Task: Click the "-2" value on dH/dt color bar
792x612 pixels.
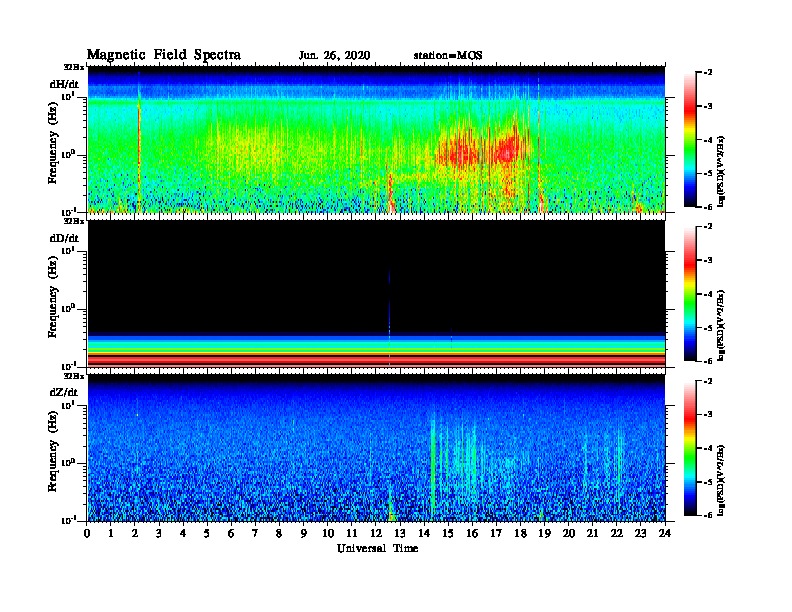Action: point(708,73)
